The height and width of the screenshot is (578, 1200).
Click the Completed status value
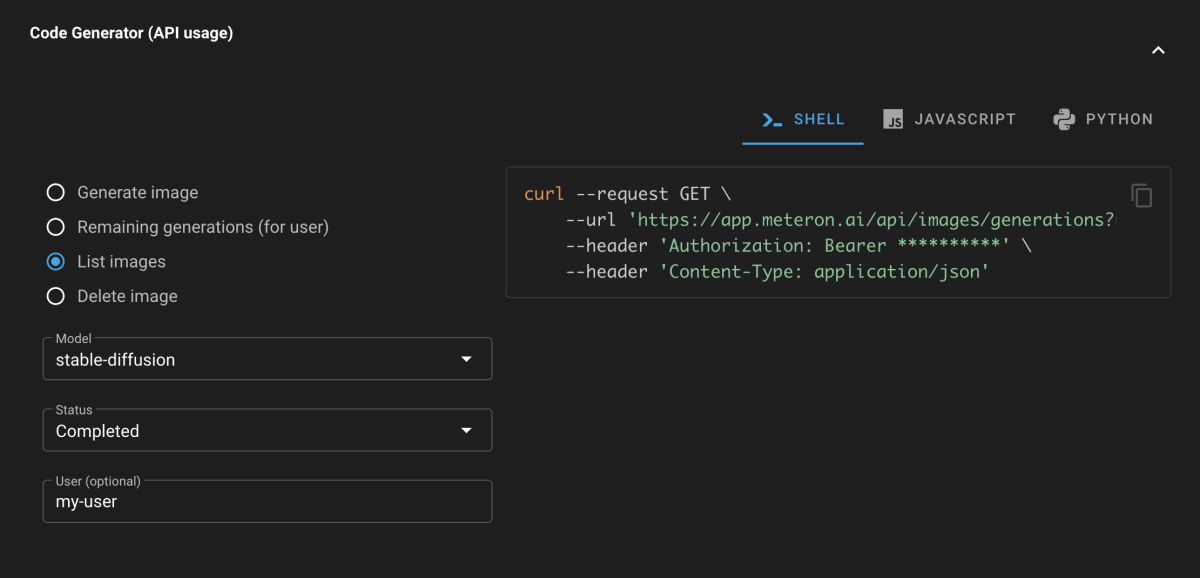click(x=97, y=432)
